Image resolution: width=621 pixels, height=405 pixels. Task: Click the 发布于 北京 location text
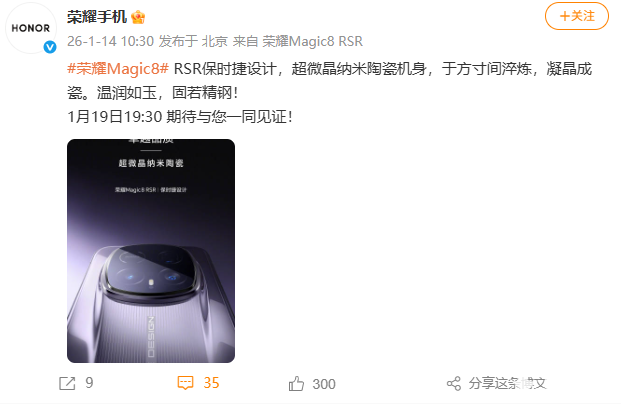point(193,41)
